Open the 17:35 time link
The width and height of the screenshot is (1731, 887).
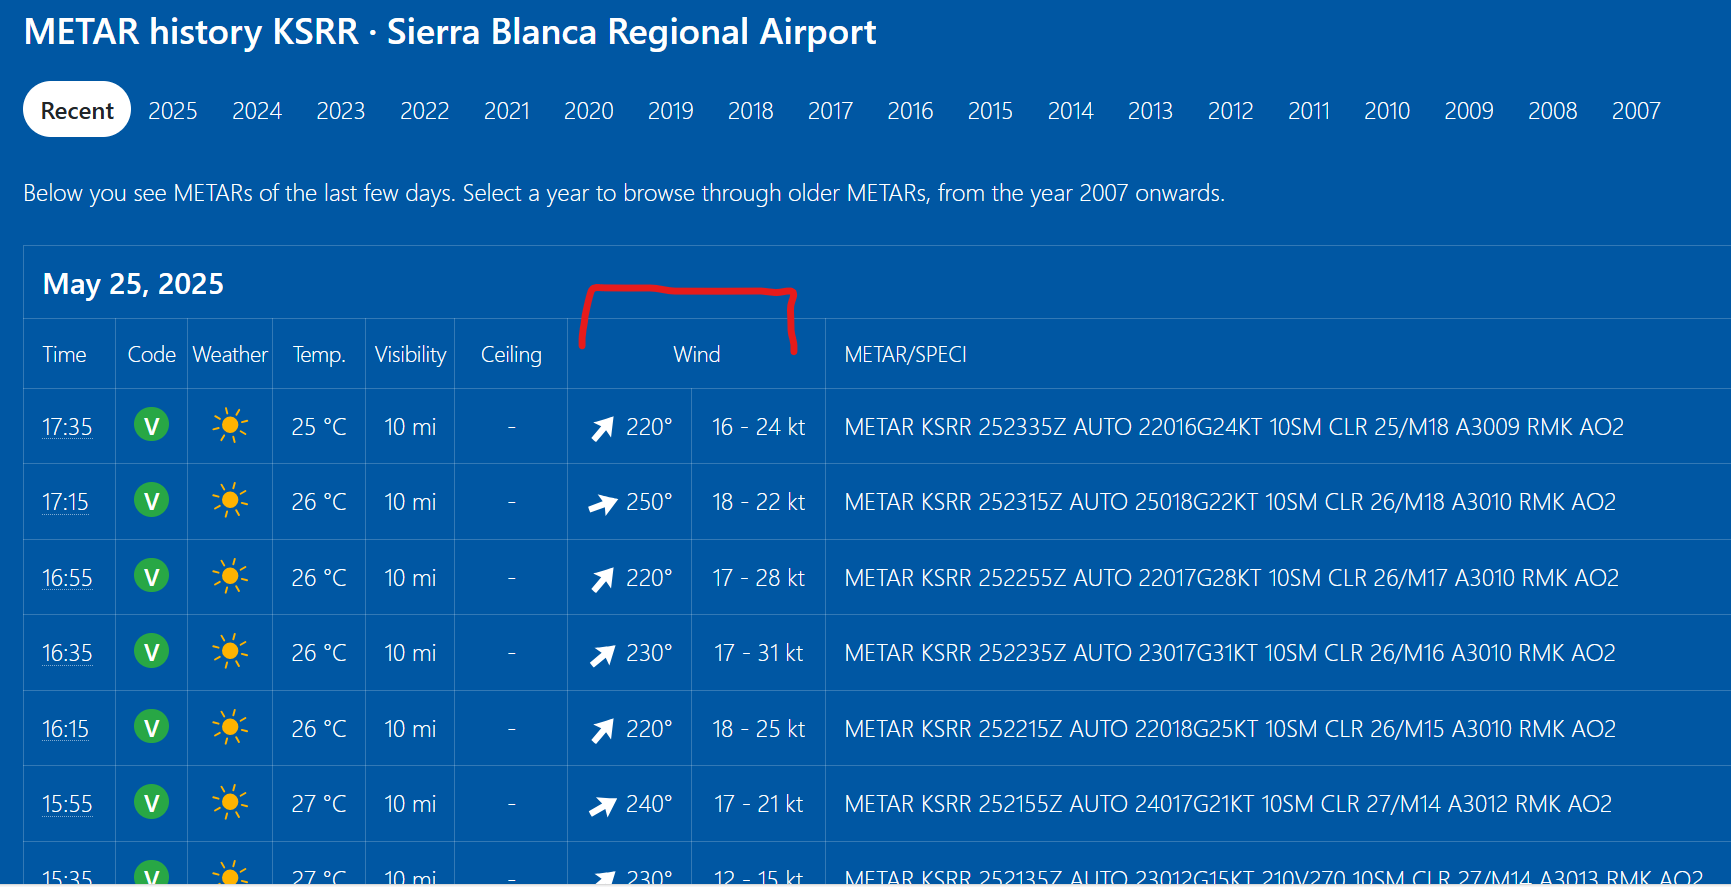[67, 427]
